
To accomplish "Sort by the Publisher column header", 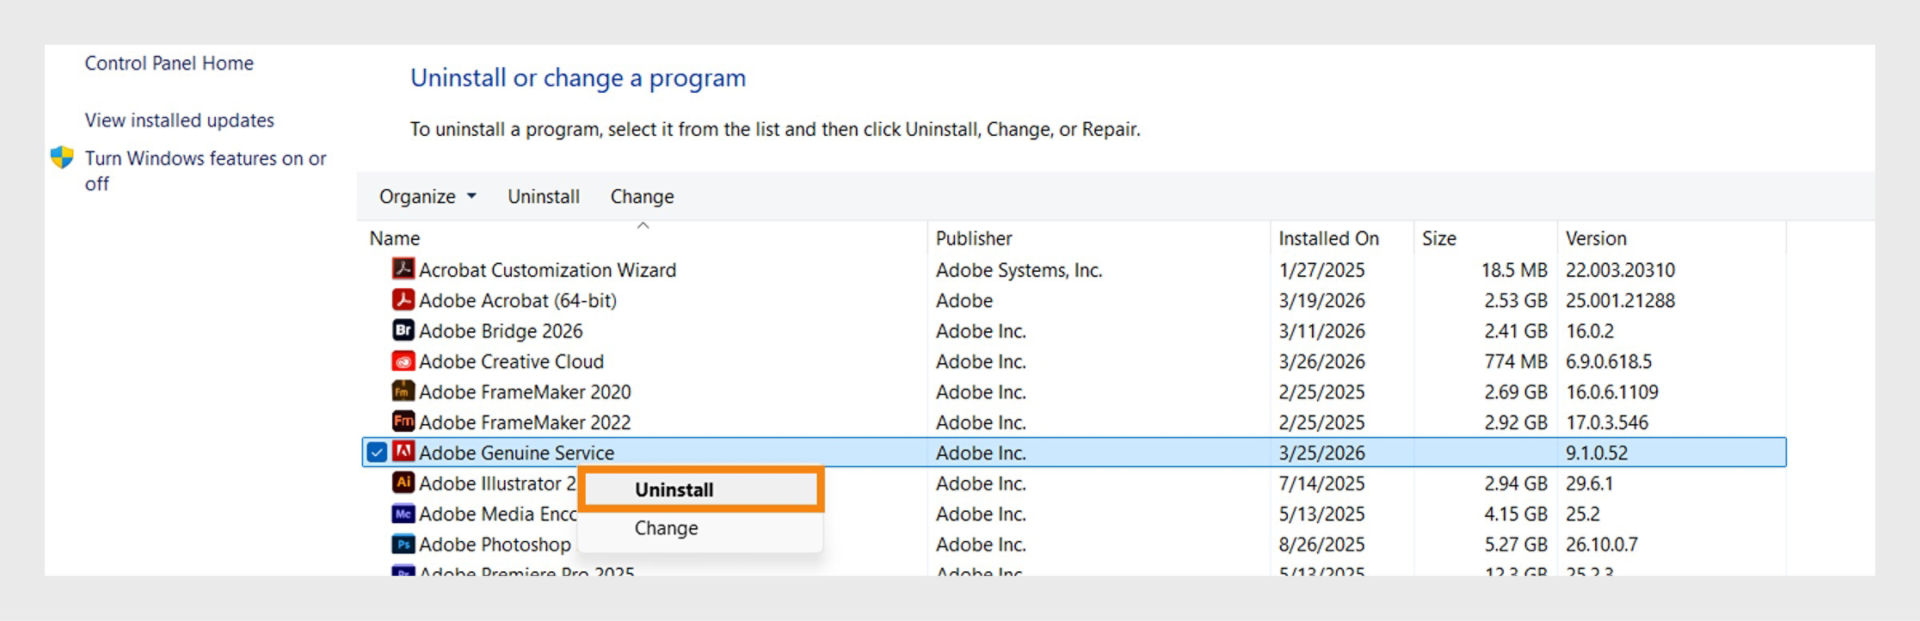I will [974, 238].
